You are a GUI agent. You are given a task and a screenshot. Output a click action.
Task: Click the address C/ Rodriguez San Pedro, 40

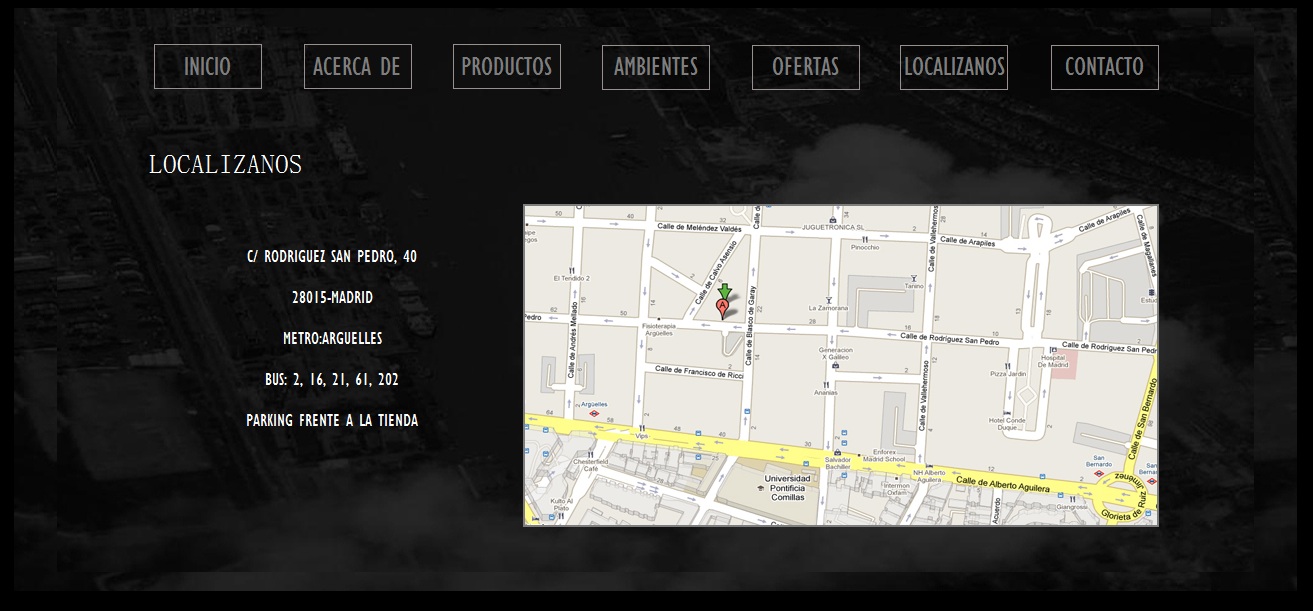click(x=332, y=256)
